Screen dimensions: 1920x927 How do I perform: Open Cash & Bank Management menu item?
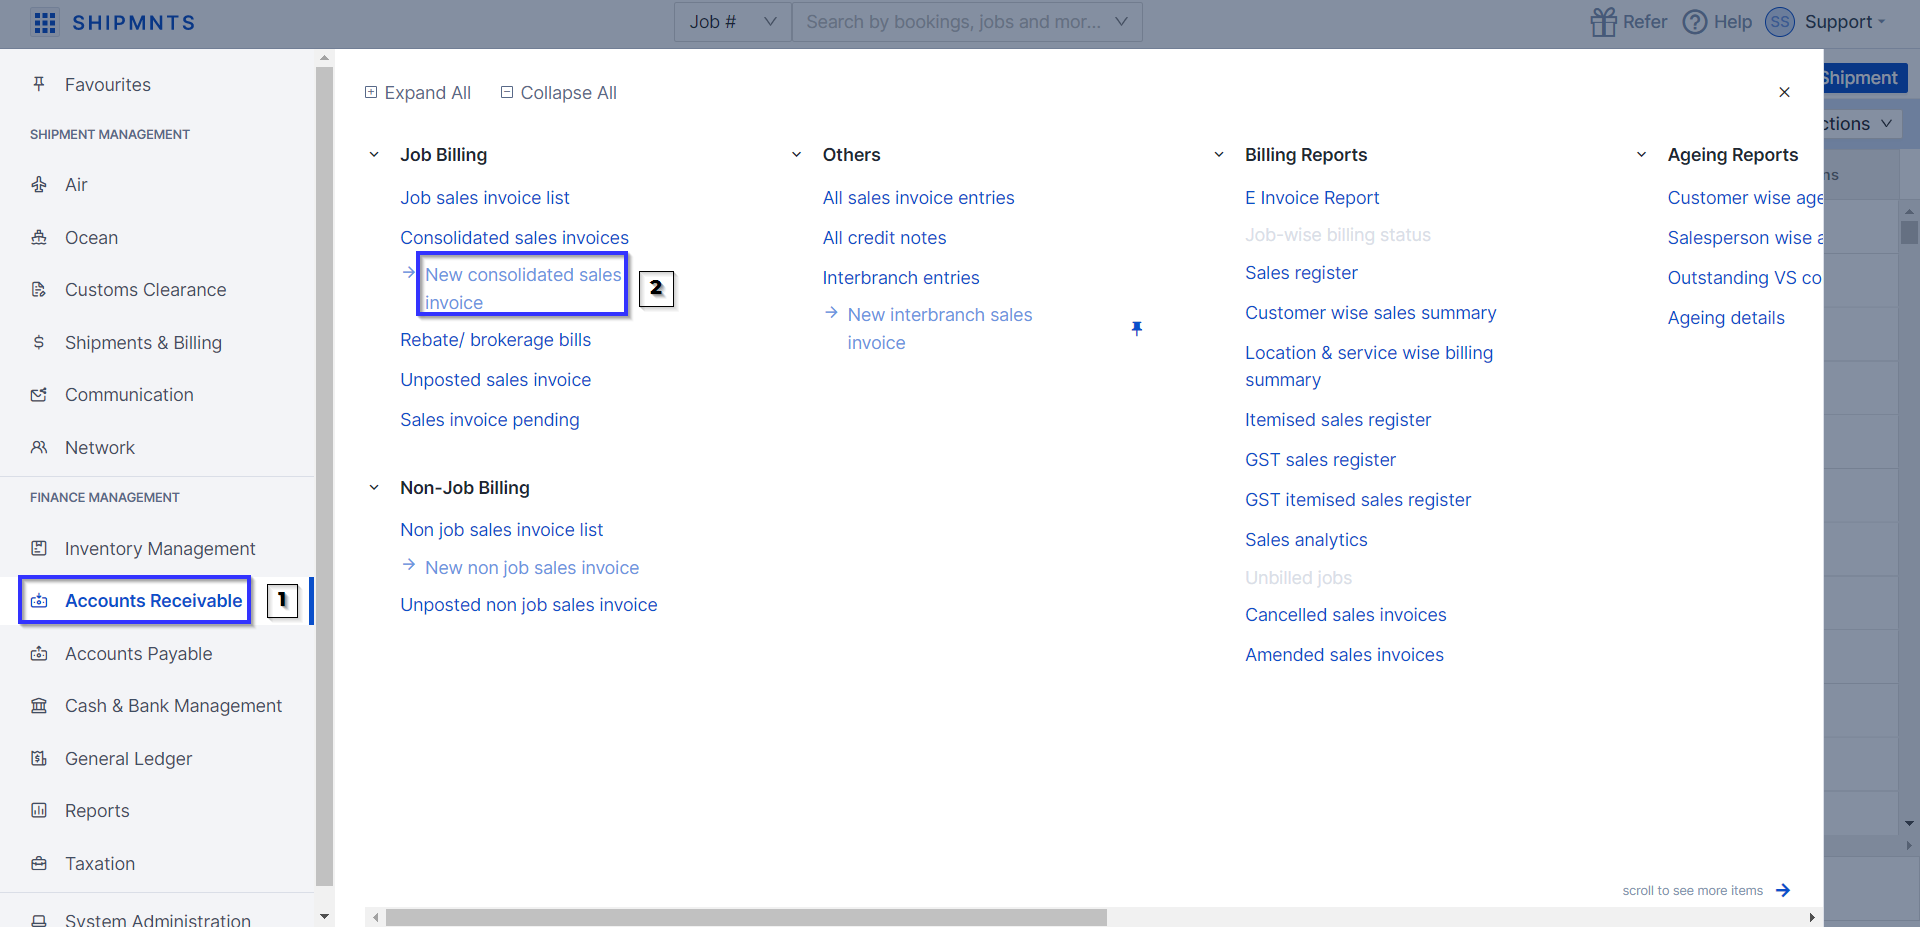point(173,705)
